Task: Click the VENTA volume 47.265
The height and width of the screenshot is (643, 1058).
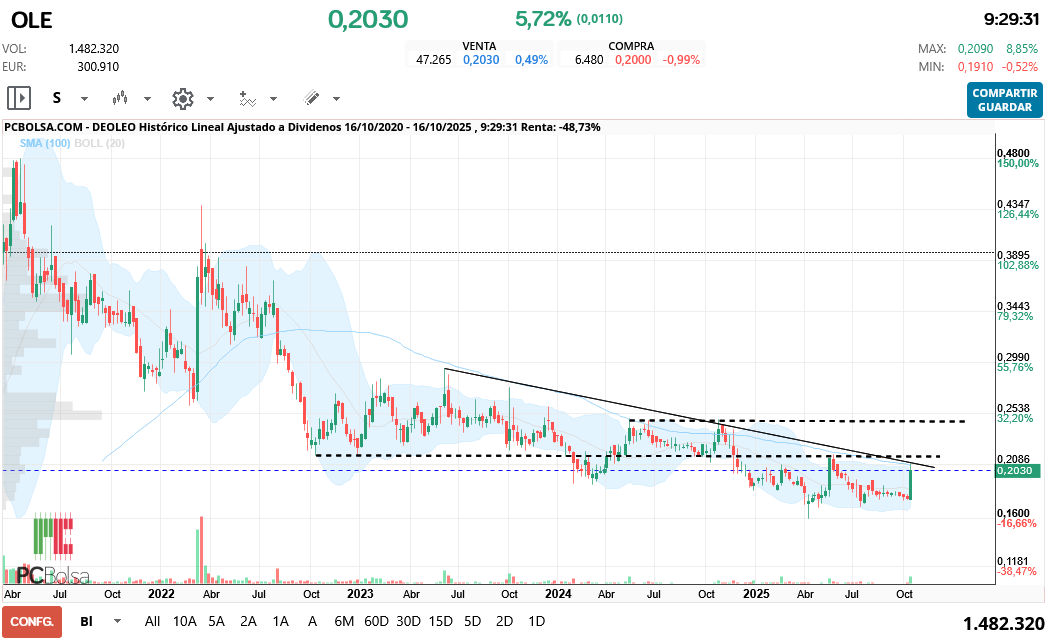Action: [x=433, y=60]
